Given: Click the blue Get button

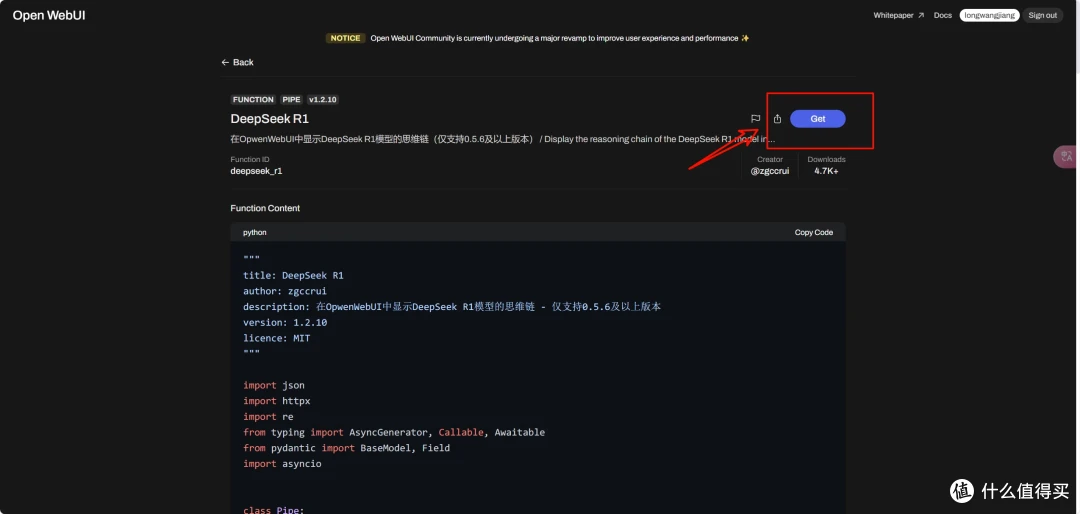Looking at the screenshot, I should pos(818,119).
